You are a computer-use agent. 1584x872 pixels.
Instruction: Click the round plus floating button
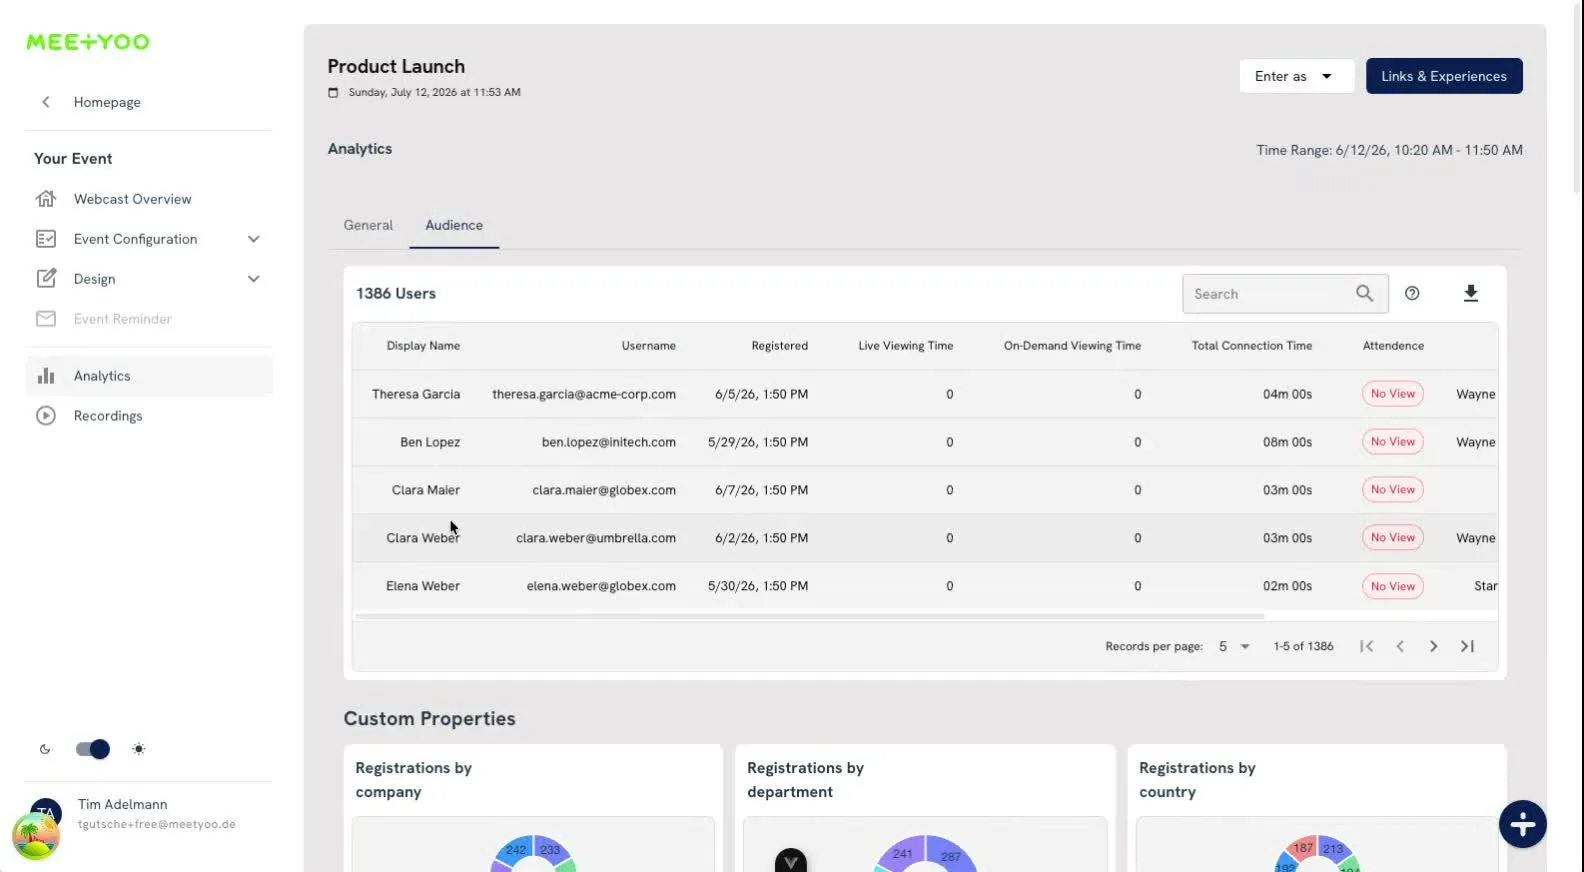click(x=1522, y=824)
